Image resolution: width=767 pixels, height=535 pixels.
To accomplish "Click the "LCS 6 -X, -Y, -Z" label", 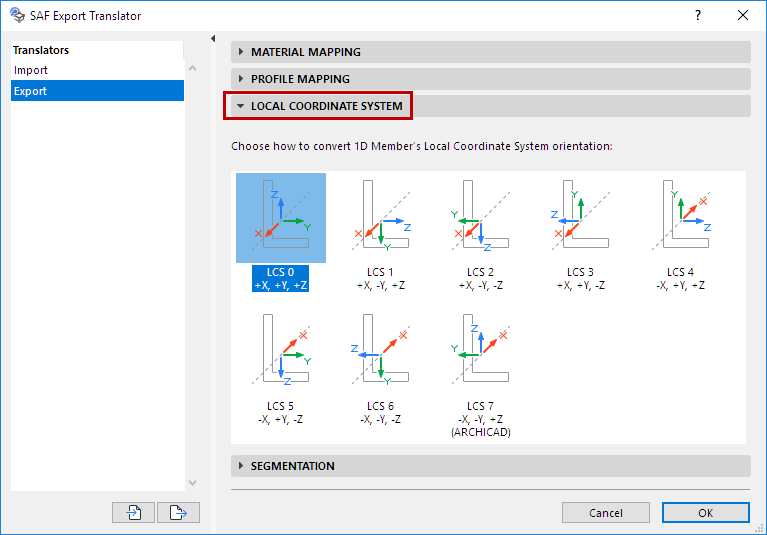I will pyautogui.click(x=381, y=413).
